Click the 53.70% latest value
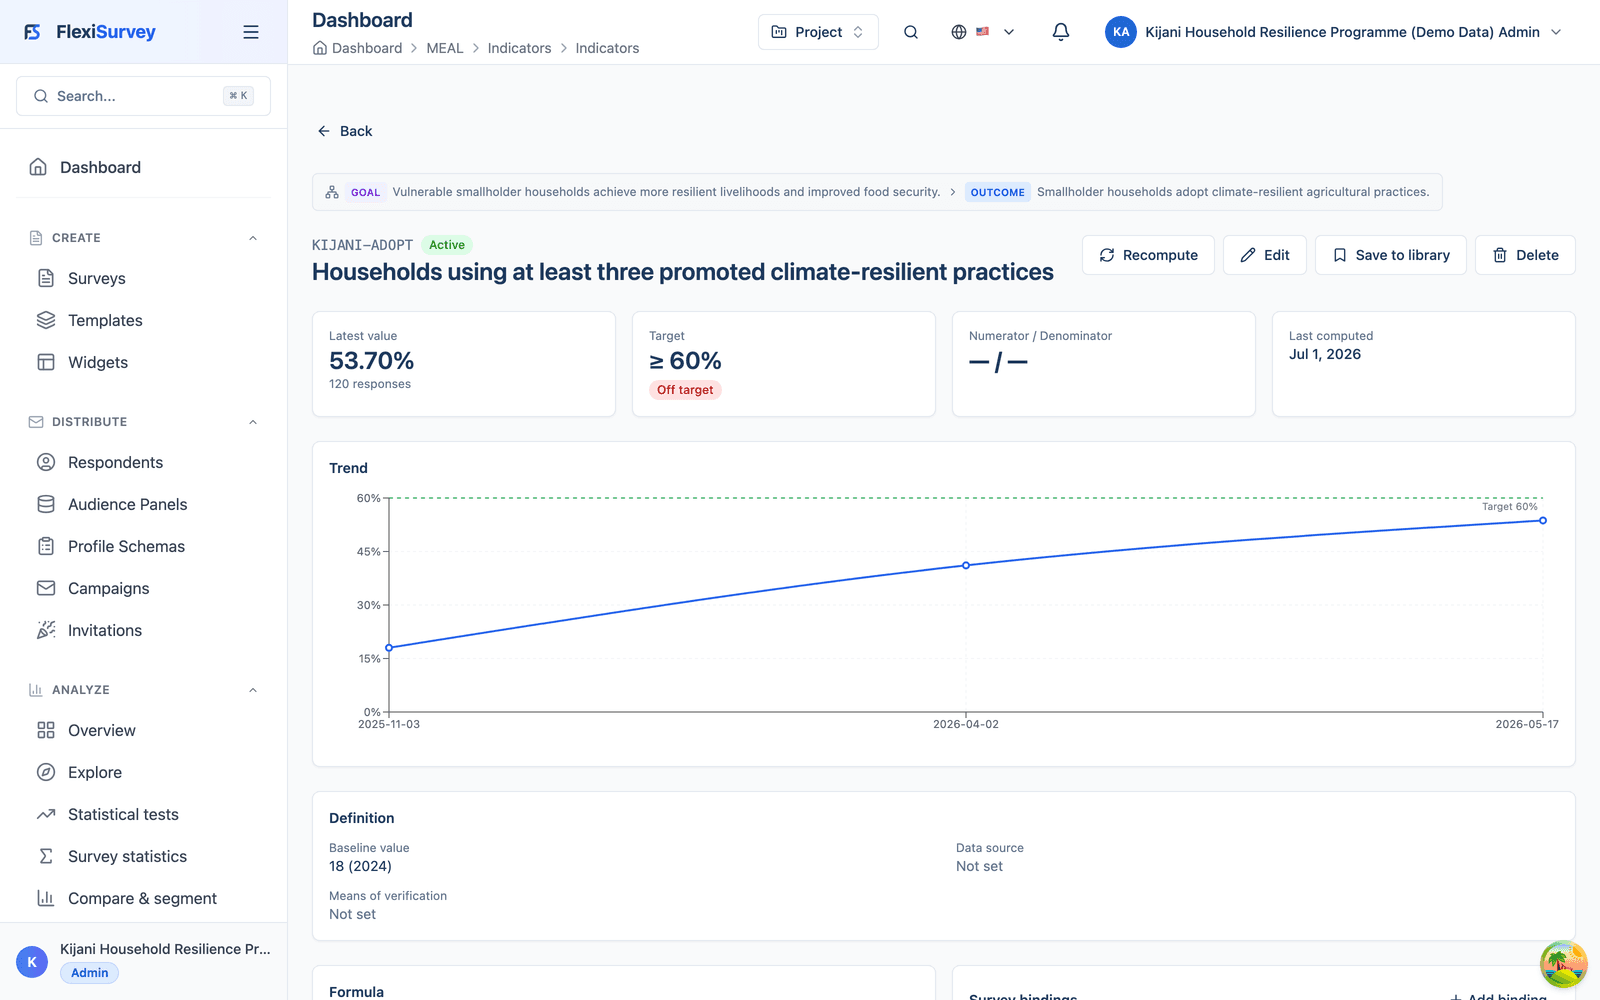Viewport: 1600px width, 1000px height. [372, 361]
